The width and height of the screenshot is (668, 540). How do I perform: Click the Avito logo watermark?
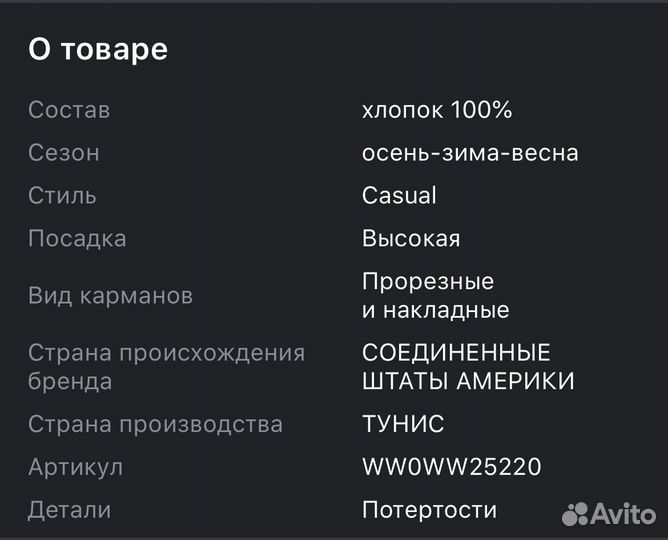[x=608, y=513]
